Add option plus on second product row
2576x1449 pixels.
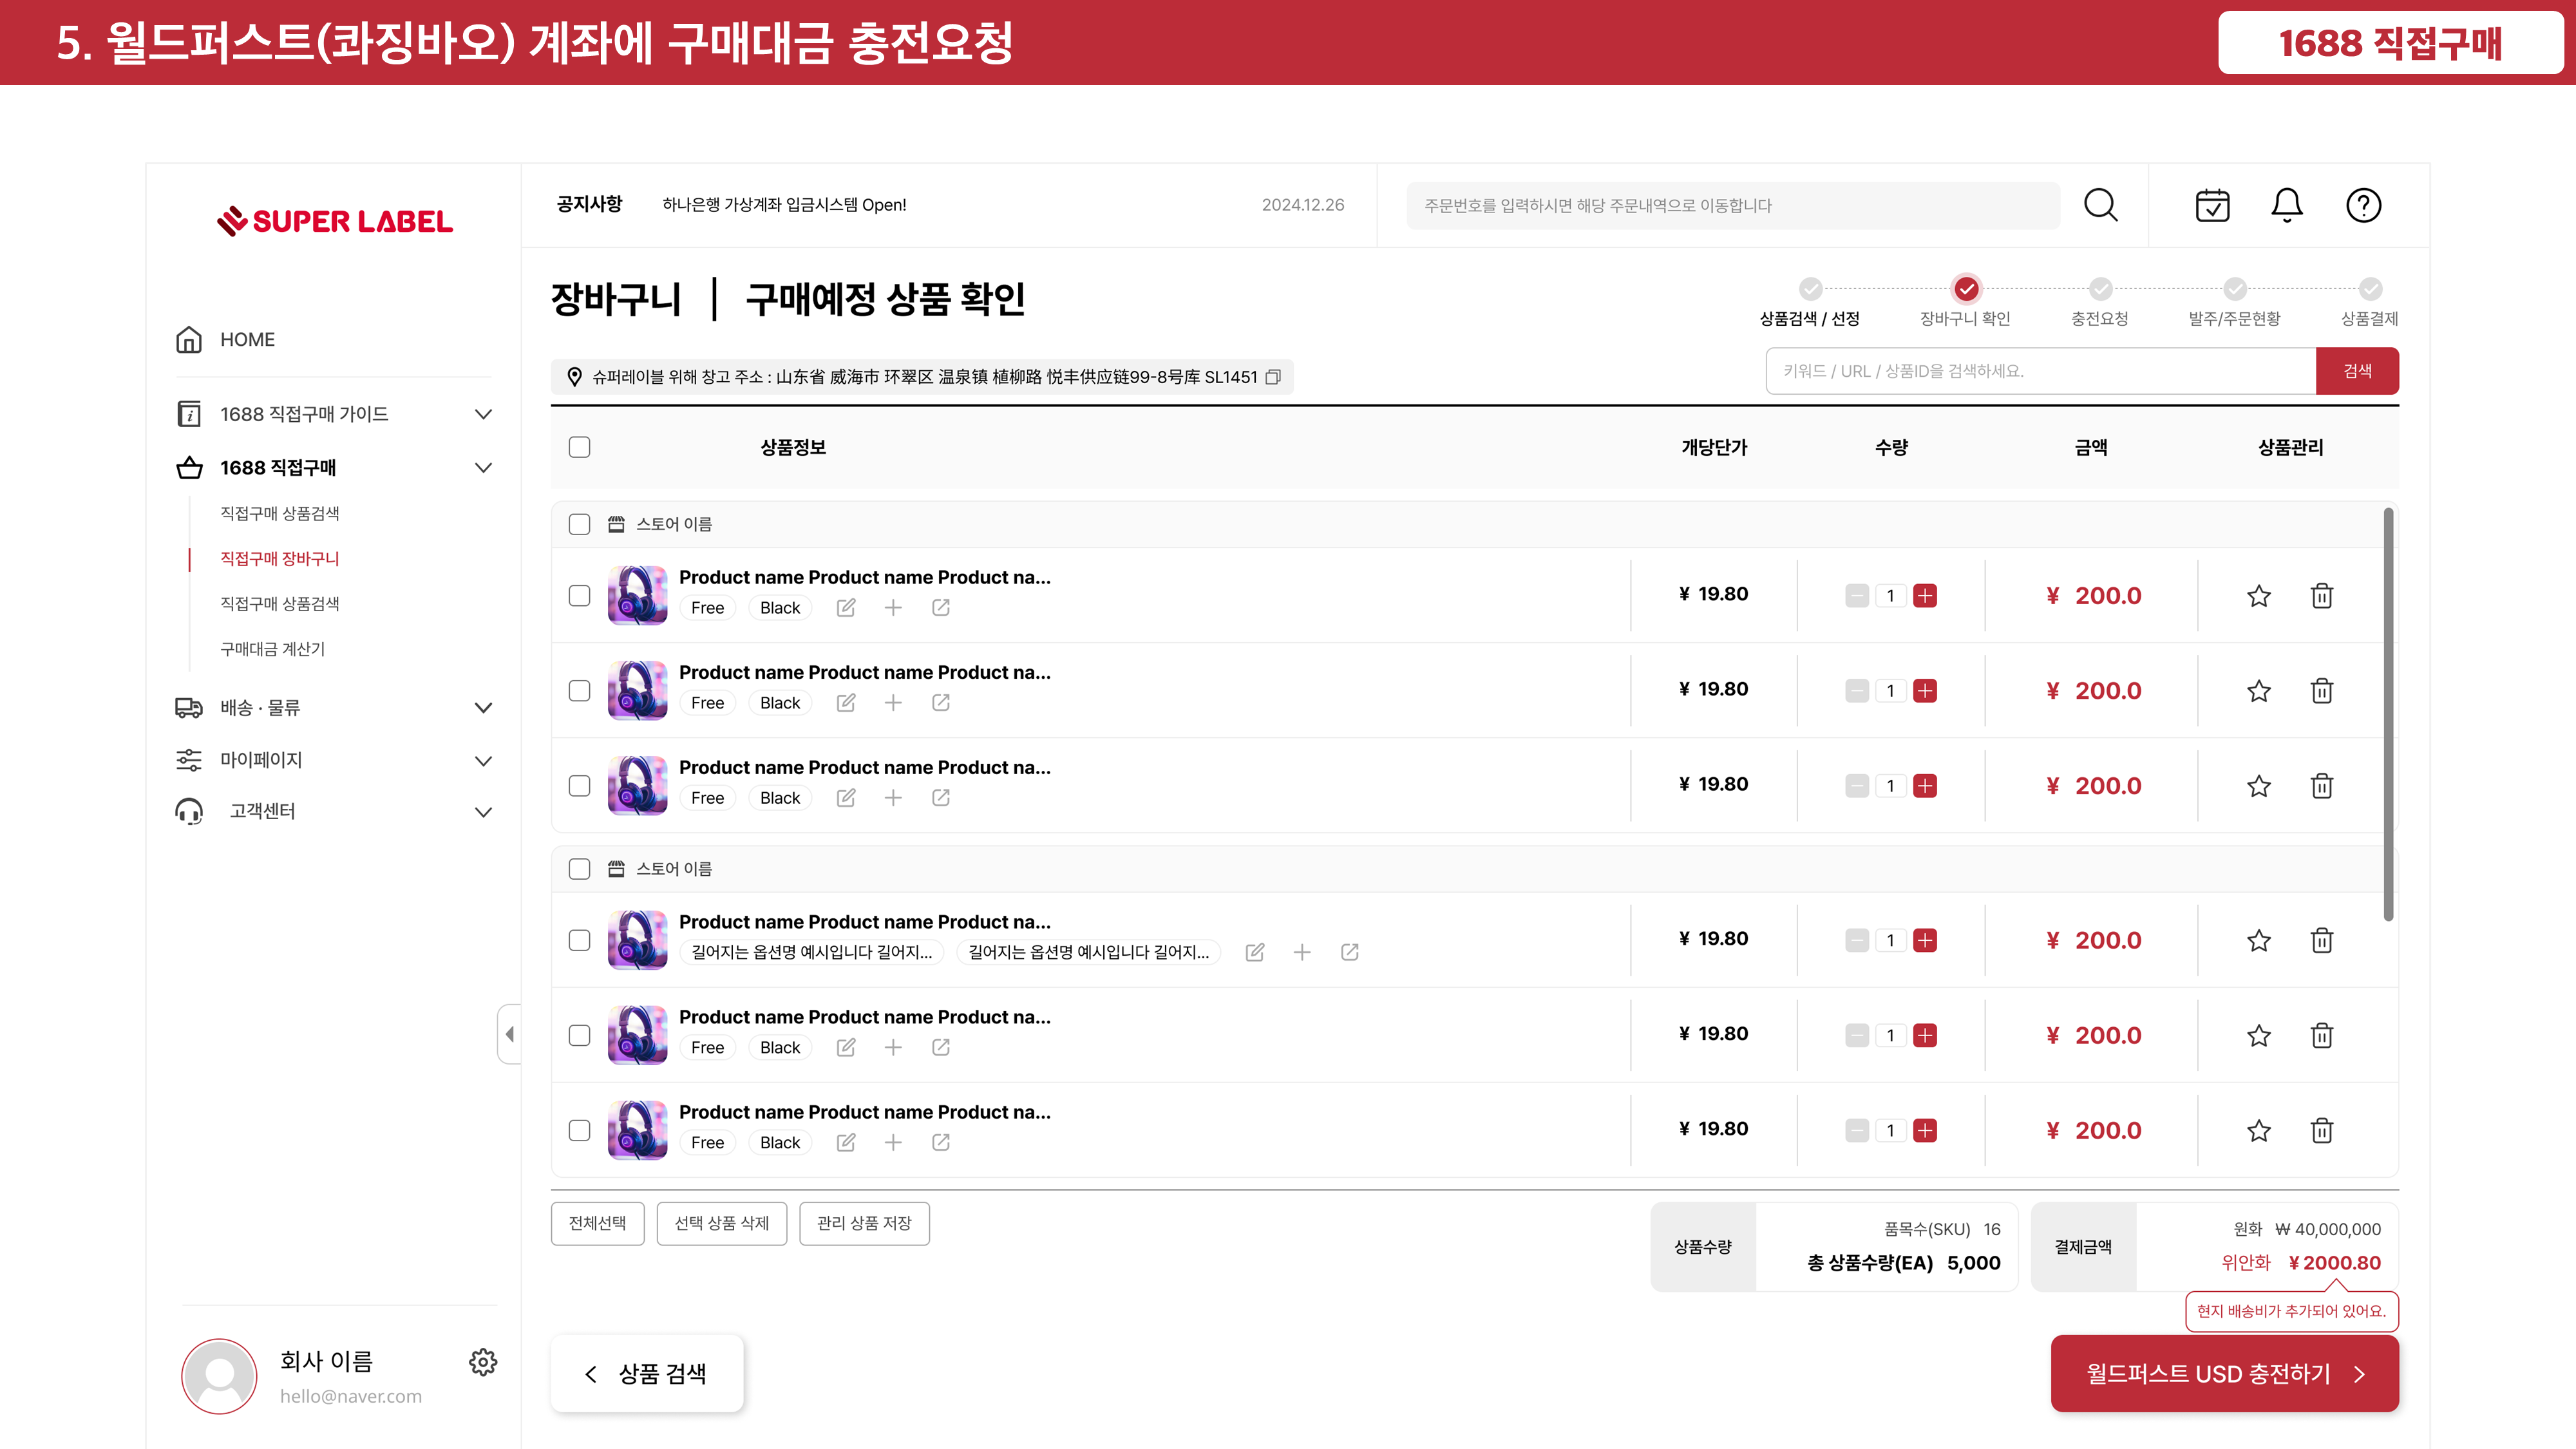point(893,703)
